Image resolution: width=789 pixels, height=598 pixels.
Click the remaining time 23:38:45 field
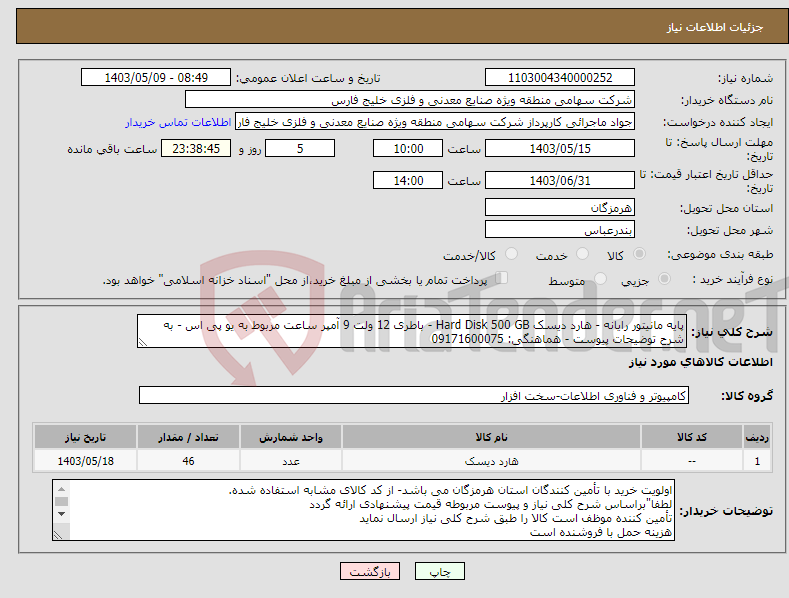[x=196, y=148]
